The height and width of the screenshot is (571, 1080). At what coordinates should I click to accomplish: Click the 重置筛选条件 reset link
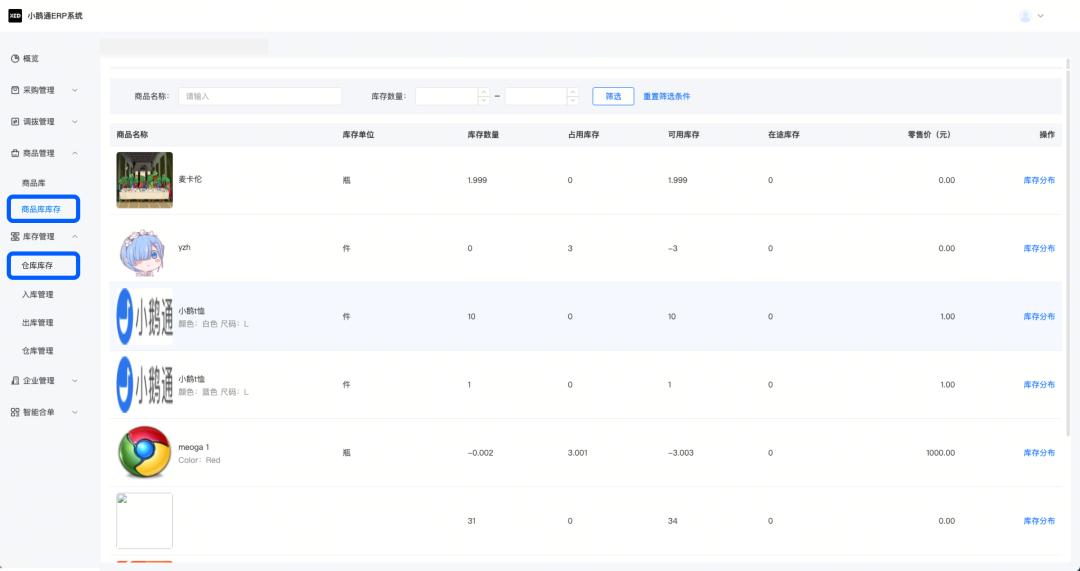click(x=667, y=96)
